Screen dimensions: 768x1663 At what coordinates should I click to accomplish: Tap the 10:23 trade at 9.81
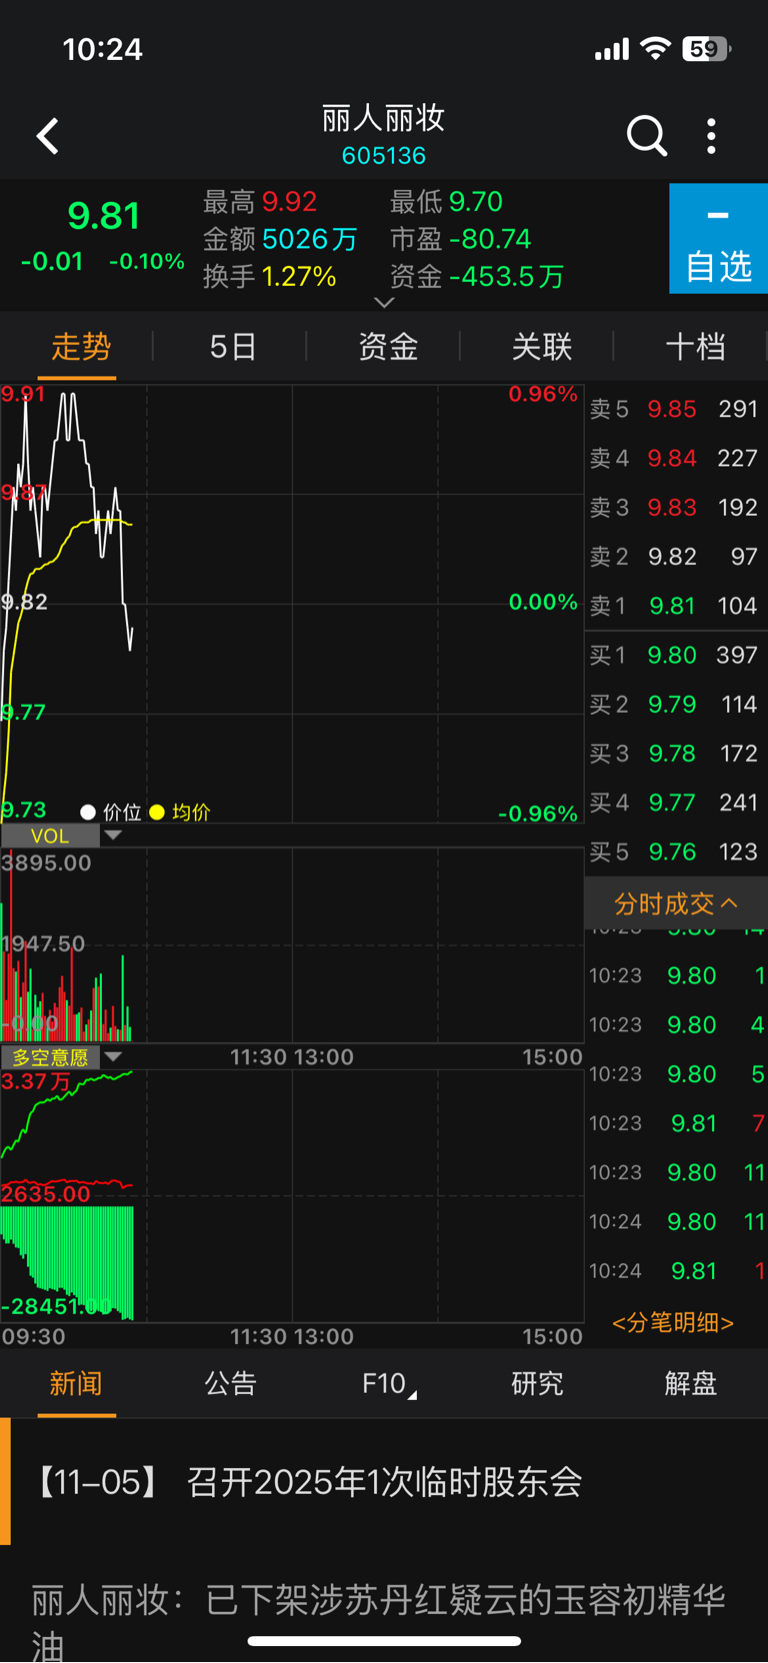click(x=676, y=1123)
